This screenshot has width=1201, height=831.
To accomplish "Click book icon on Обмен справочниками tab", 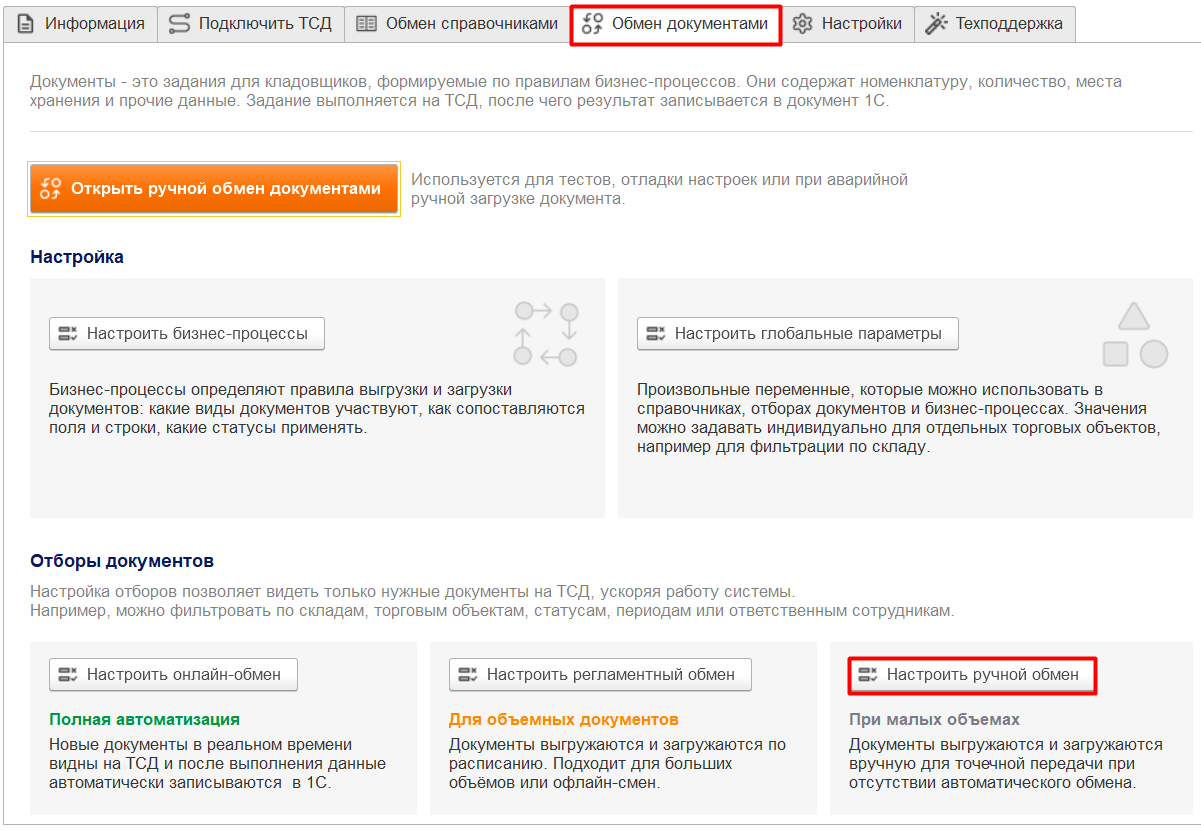I will point(366,24).
